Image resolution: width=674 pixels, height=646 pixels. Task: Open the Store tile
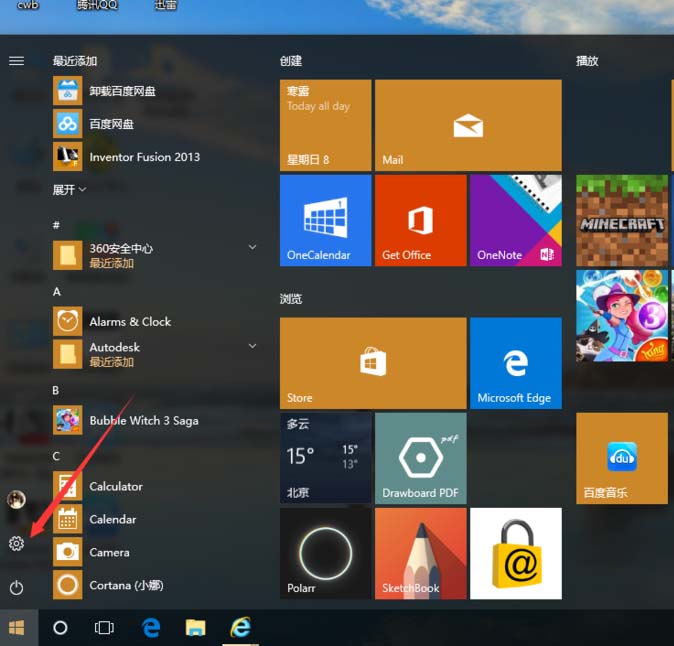coord(372,364)
